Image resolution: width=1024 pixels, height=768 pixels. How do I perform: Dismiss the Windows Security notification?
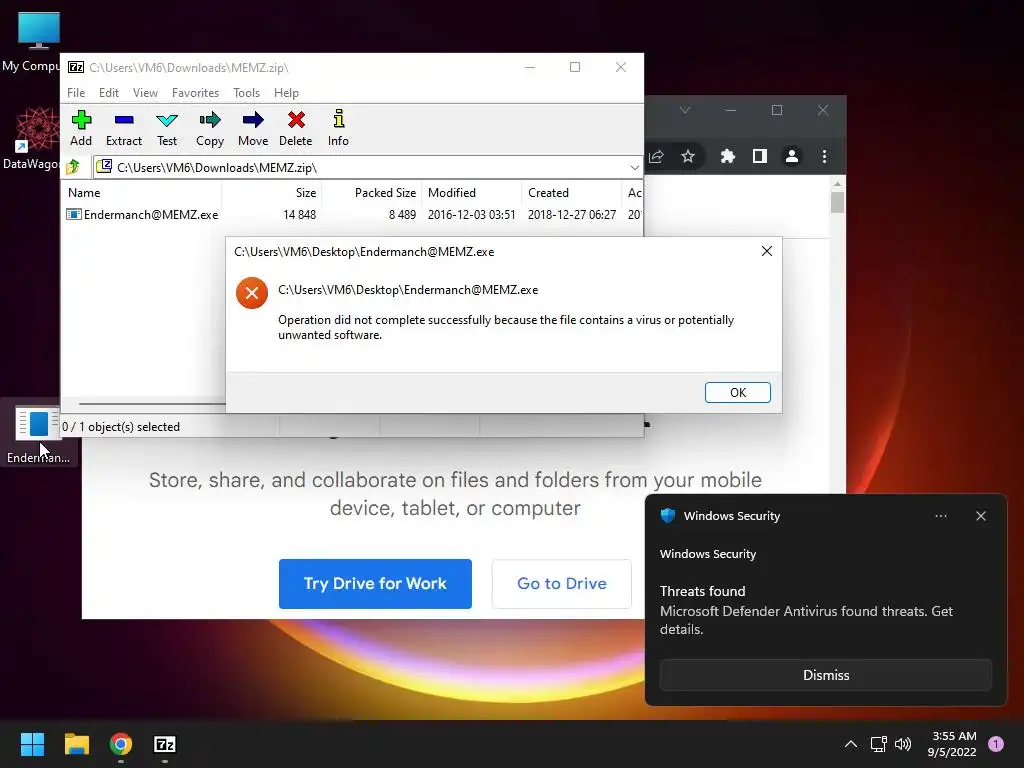coord(825,675)
